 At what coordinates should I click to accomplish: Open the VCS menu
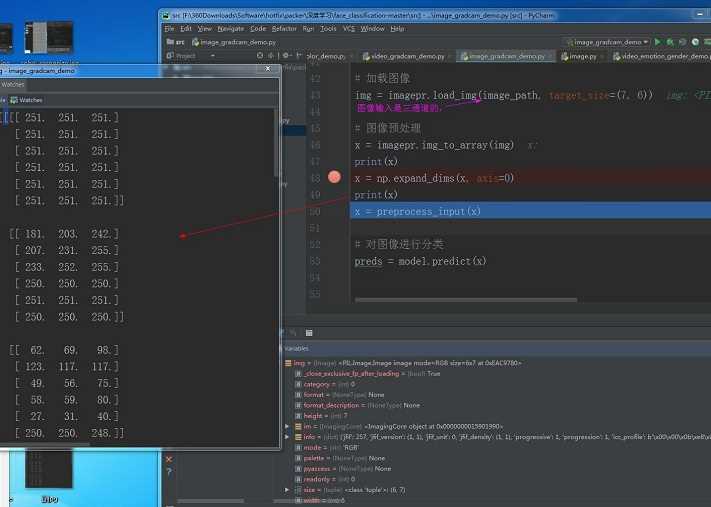tap(348, 29)
